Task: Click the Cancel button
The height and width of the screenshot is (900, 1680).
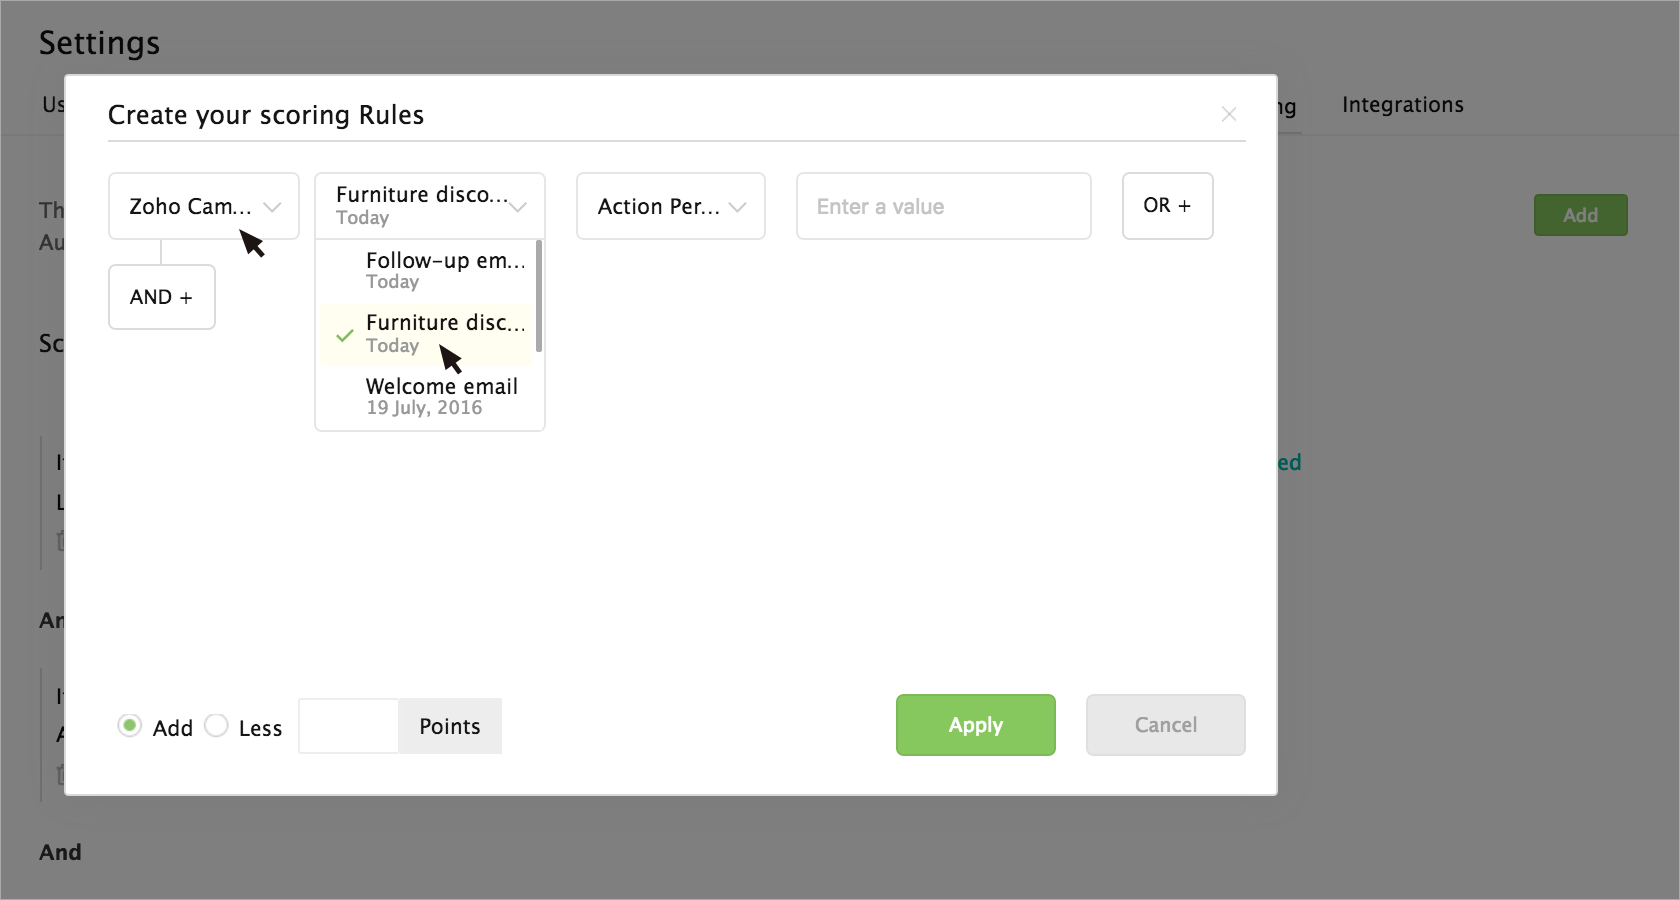Action: point(1166,725)
